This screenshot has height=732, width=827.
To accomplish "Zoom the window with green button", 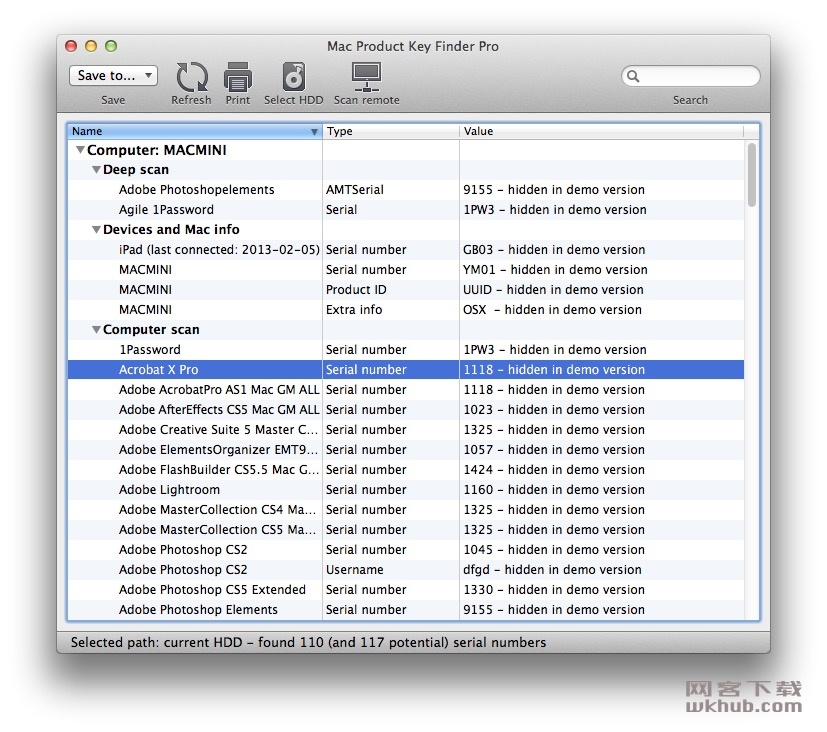I will tap(111, 46).
